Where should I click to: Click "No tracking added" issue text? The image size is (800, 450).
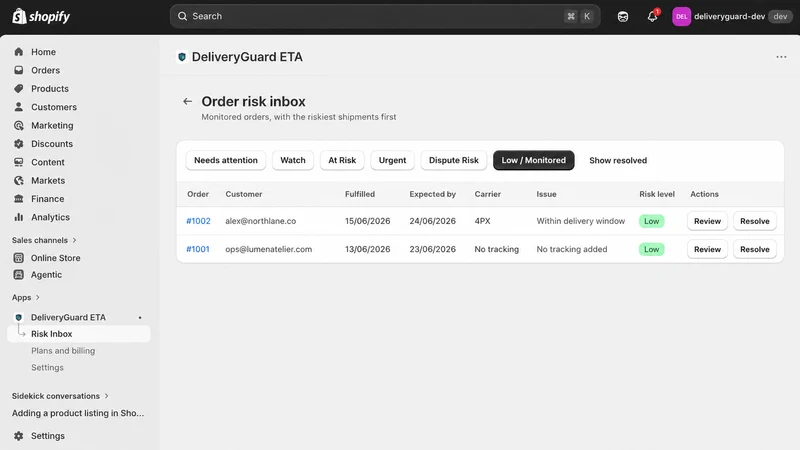571,249
